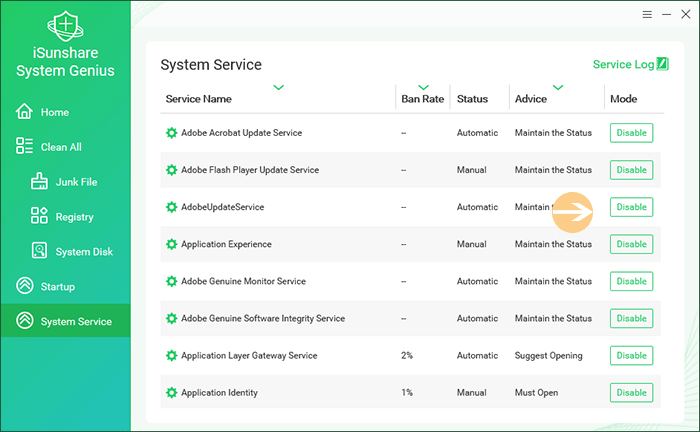This screenshot has width=700, height=432.
Task: Click gear icon beside Application Identity
Action: coord(171,393)
